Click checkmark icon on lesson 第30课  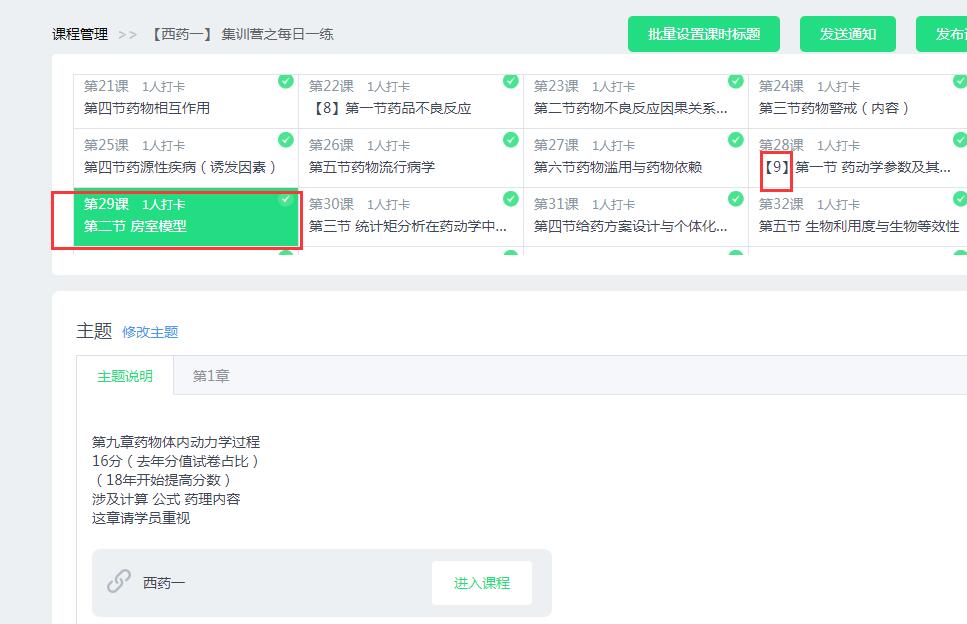(x=511, y=199)
